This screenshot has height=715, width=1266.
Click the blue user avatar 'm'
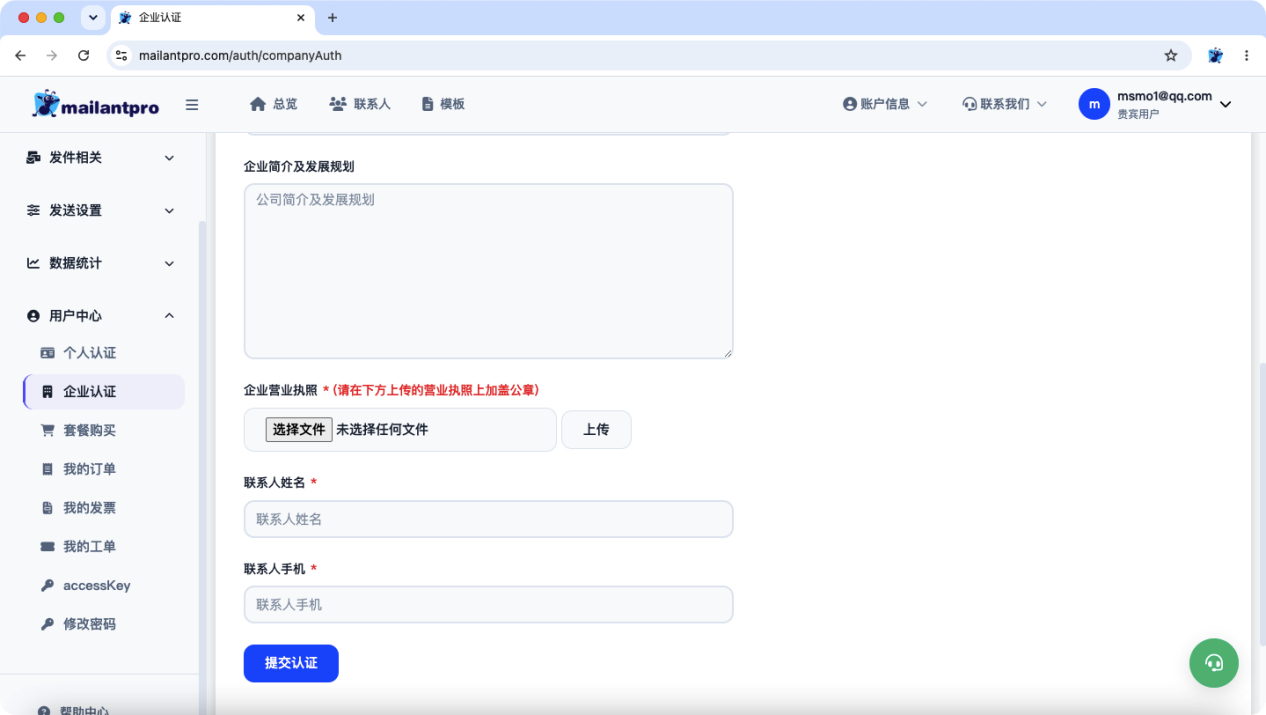1094,104
